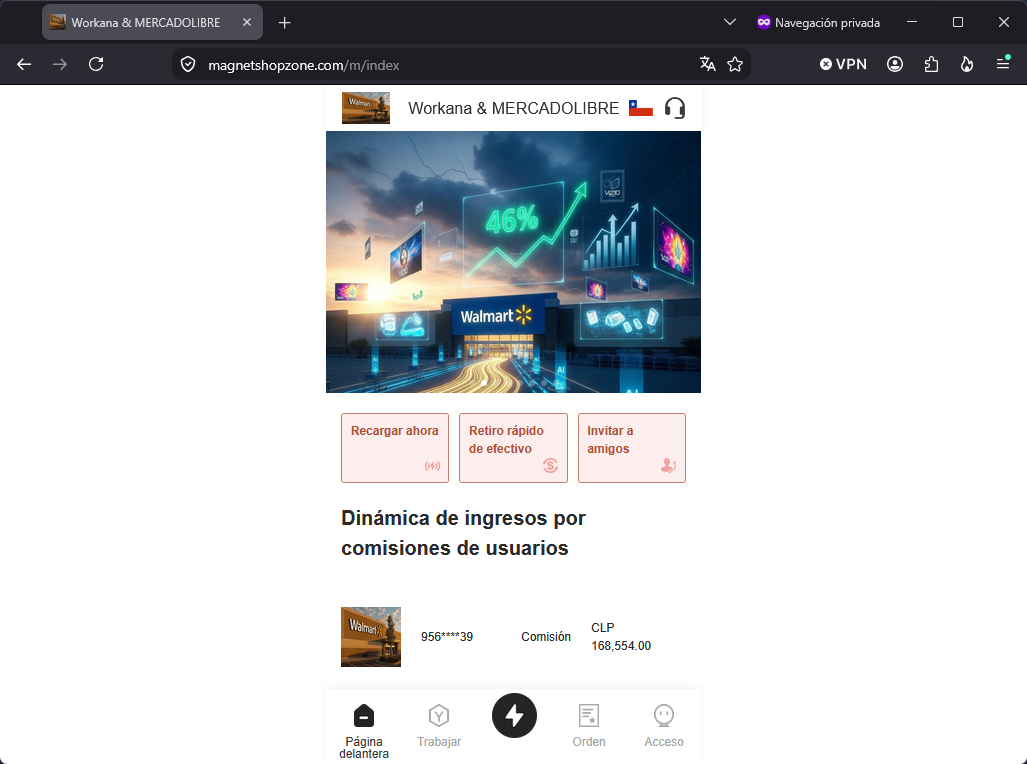Expand the list all tabs chevron
This screenshot has width=1027, height=764.
coord(730,22)
